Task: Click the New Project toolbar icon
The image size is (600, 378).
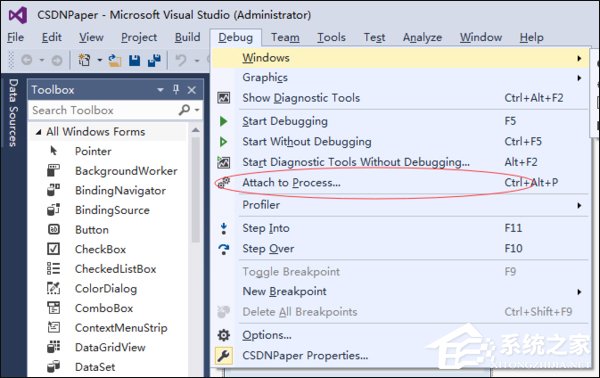Action: 84,60
